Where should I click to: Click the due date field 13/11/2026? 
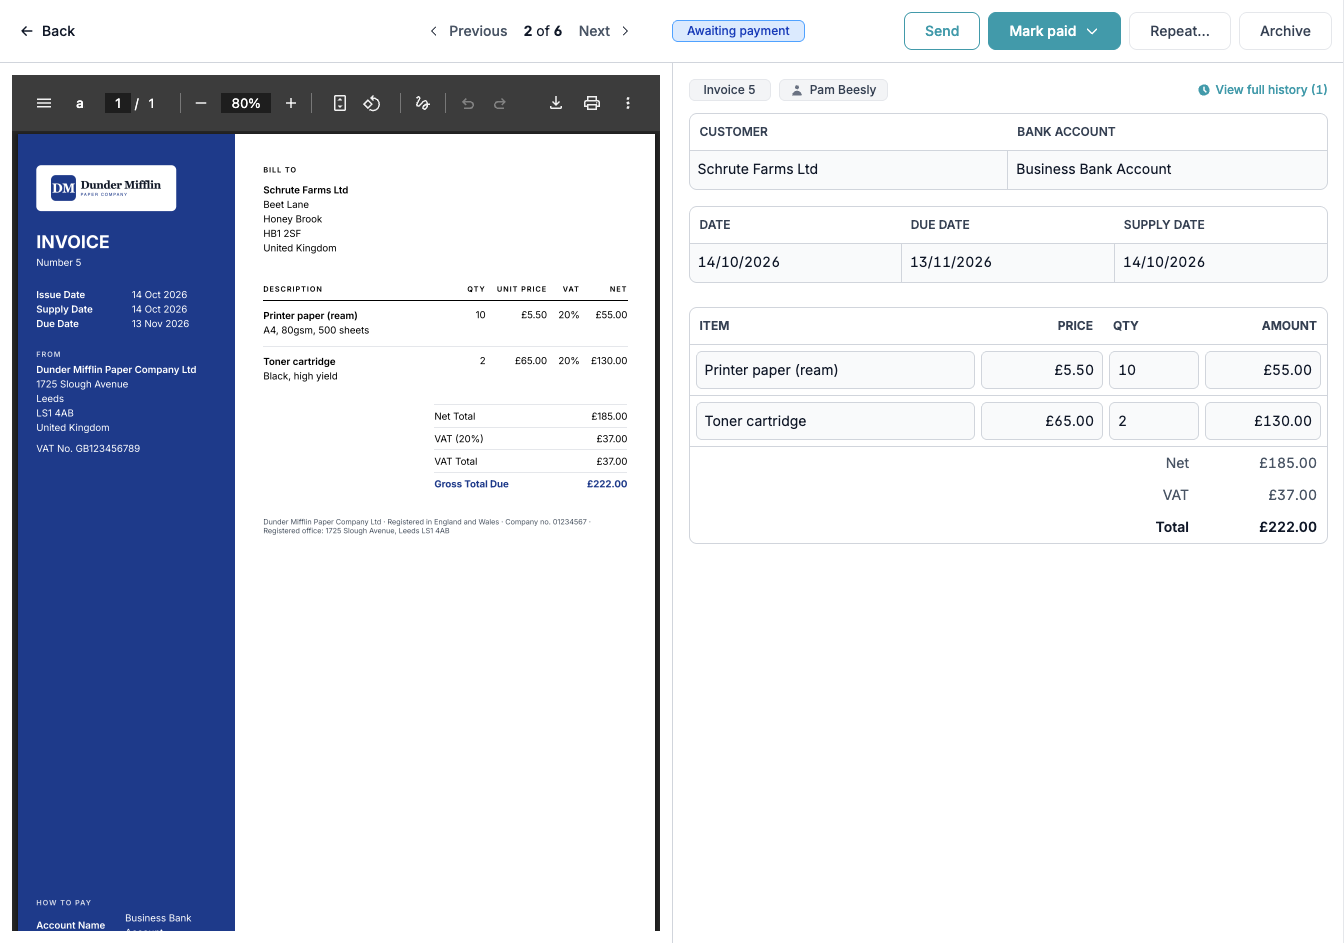[x=1007, y=262]
